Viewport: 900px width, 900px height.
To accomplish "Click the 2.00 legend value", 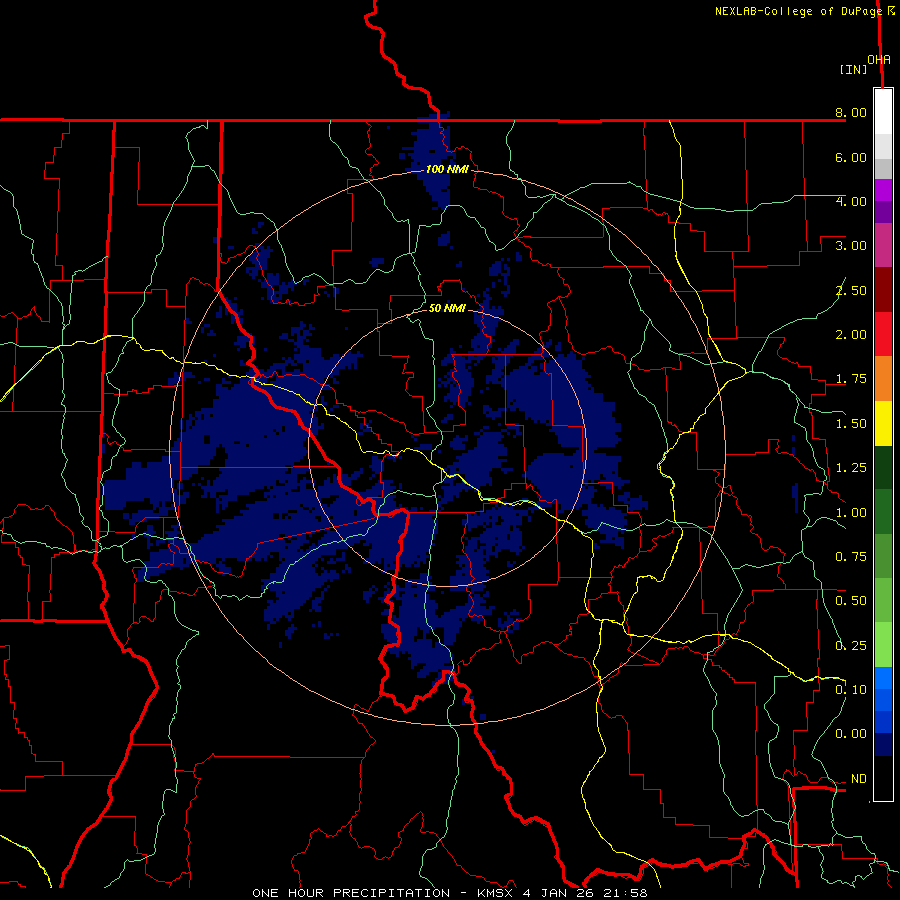I will [x=851, y=335].
